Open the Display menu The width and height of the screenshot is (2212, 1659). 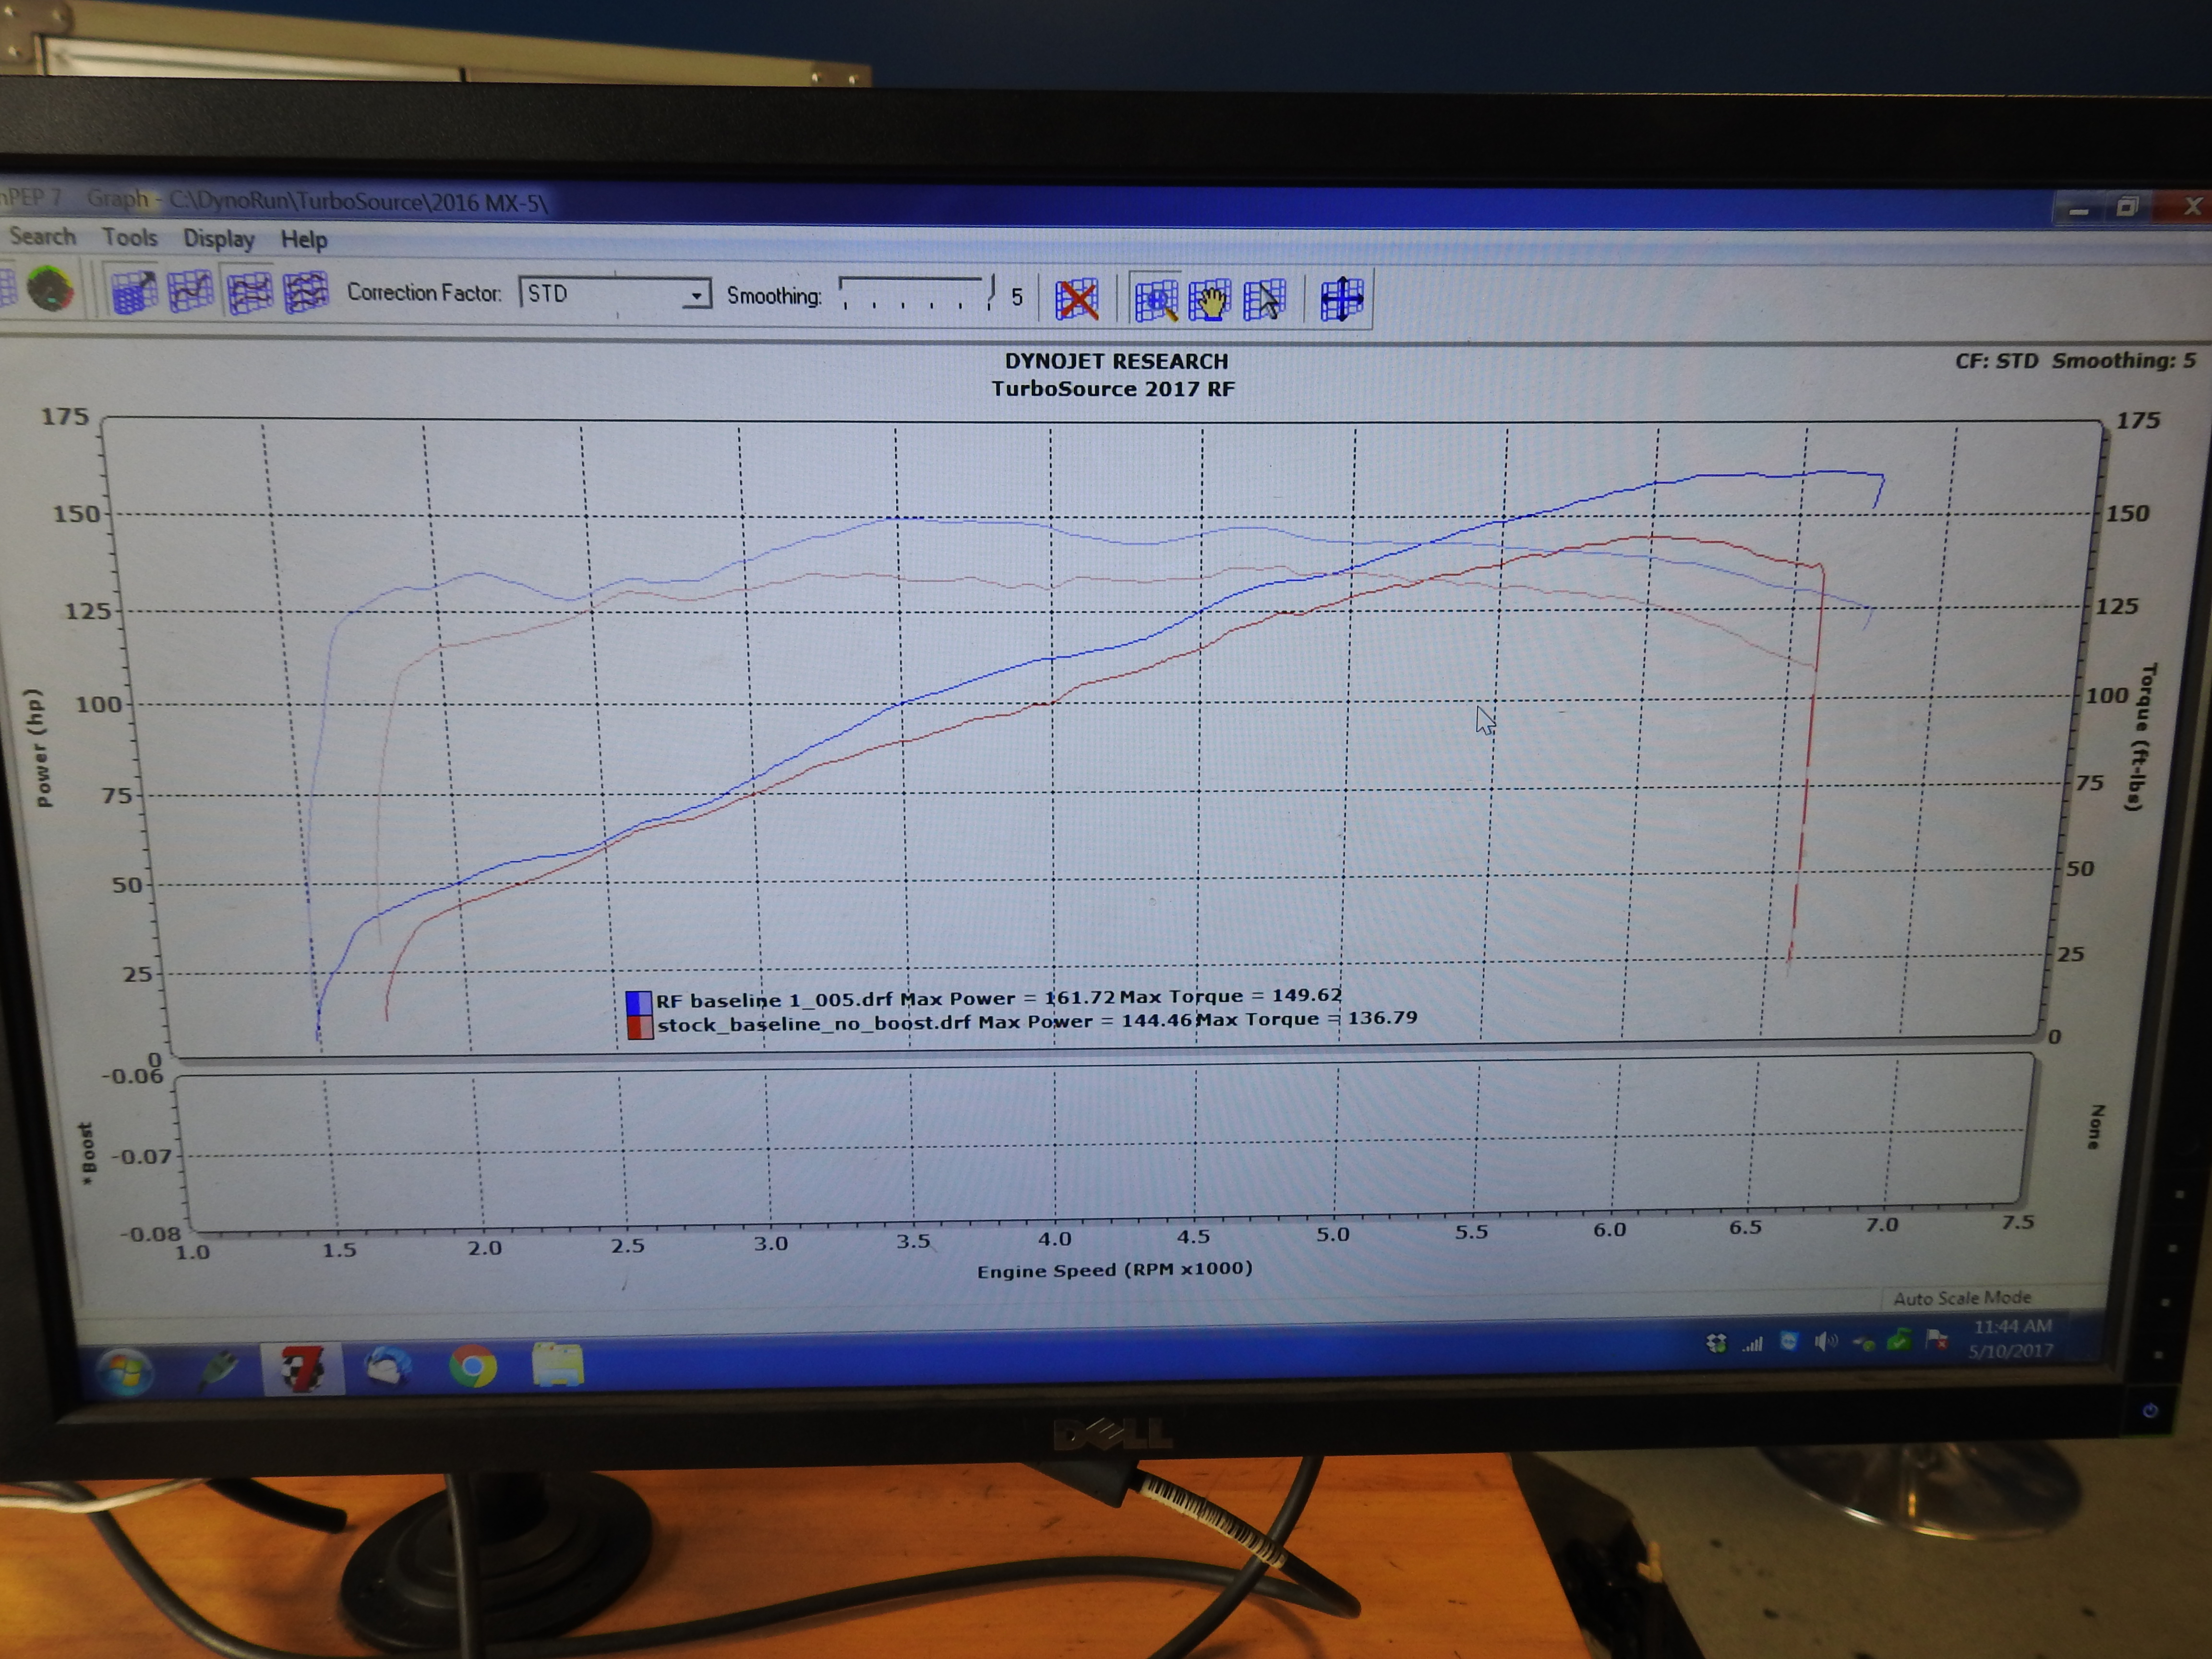coord(218,239)
